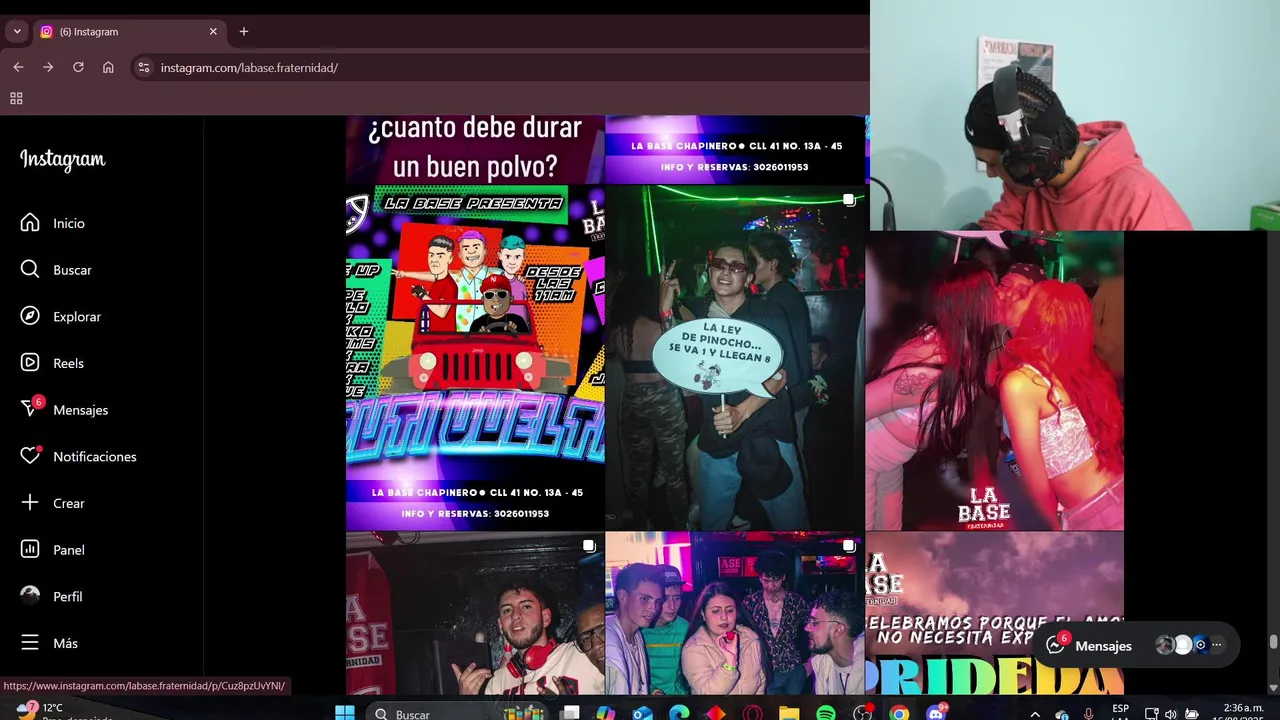Open the cuanto debe durar post

point(475,149)
